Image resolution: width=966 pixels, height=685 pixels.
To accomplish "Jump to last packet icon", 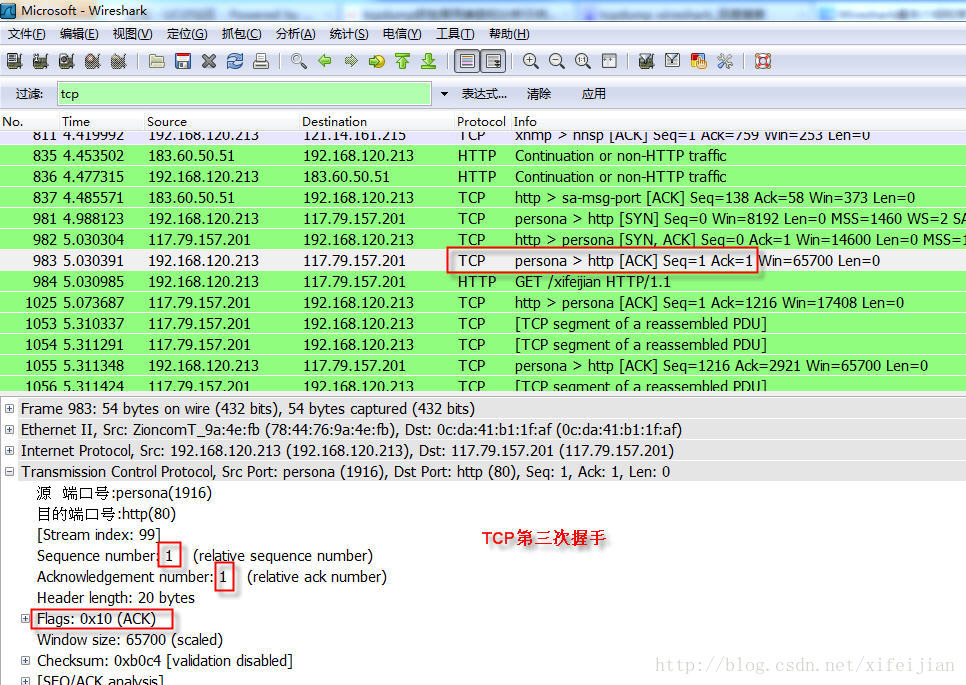I will coord(429,61).
